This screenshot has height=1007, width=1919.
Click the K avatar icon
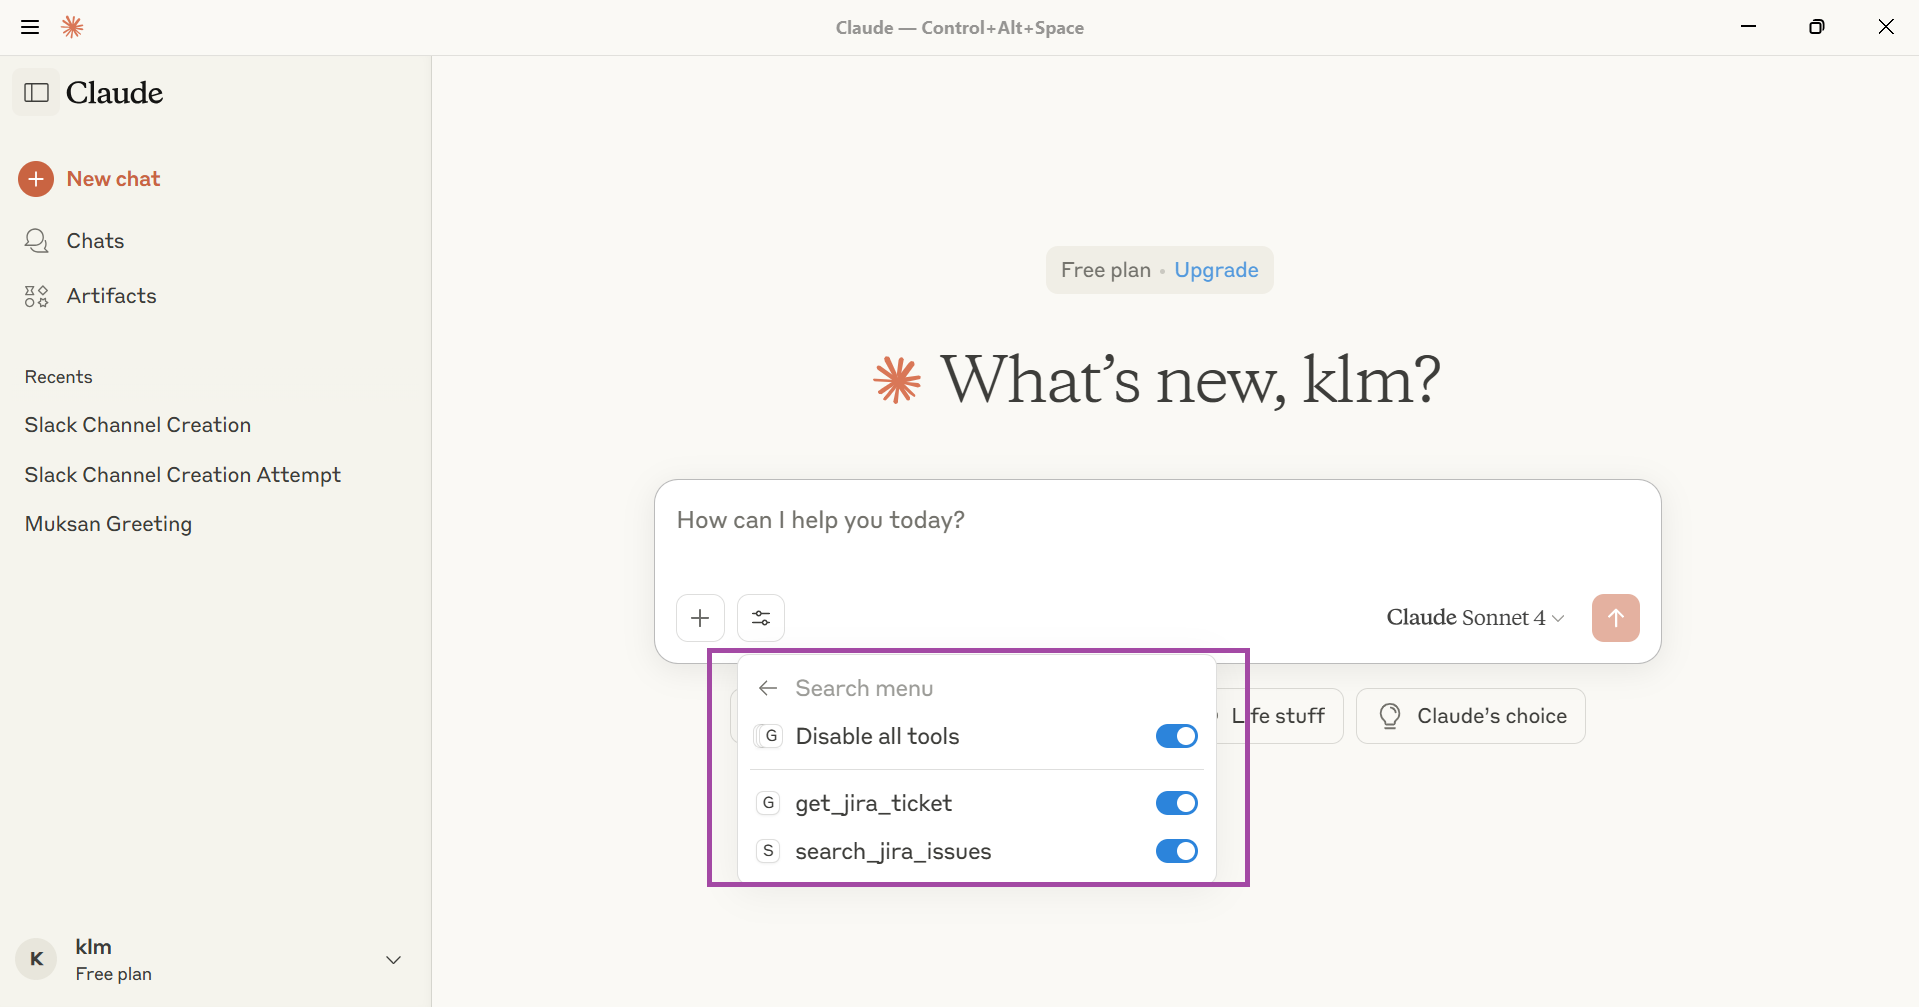36,960
